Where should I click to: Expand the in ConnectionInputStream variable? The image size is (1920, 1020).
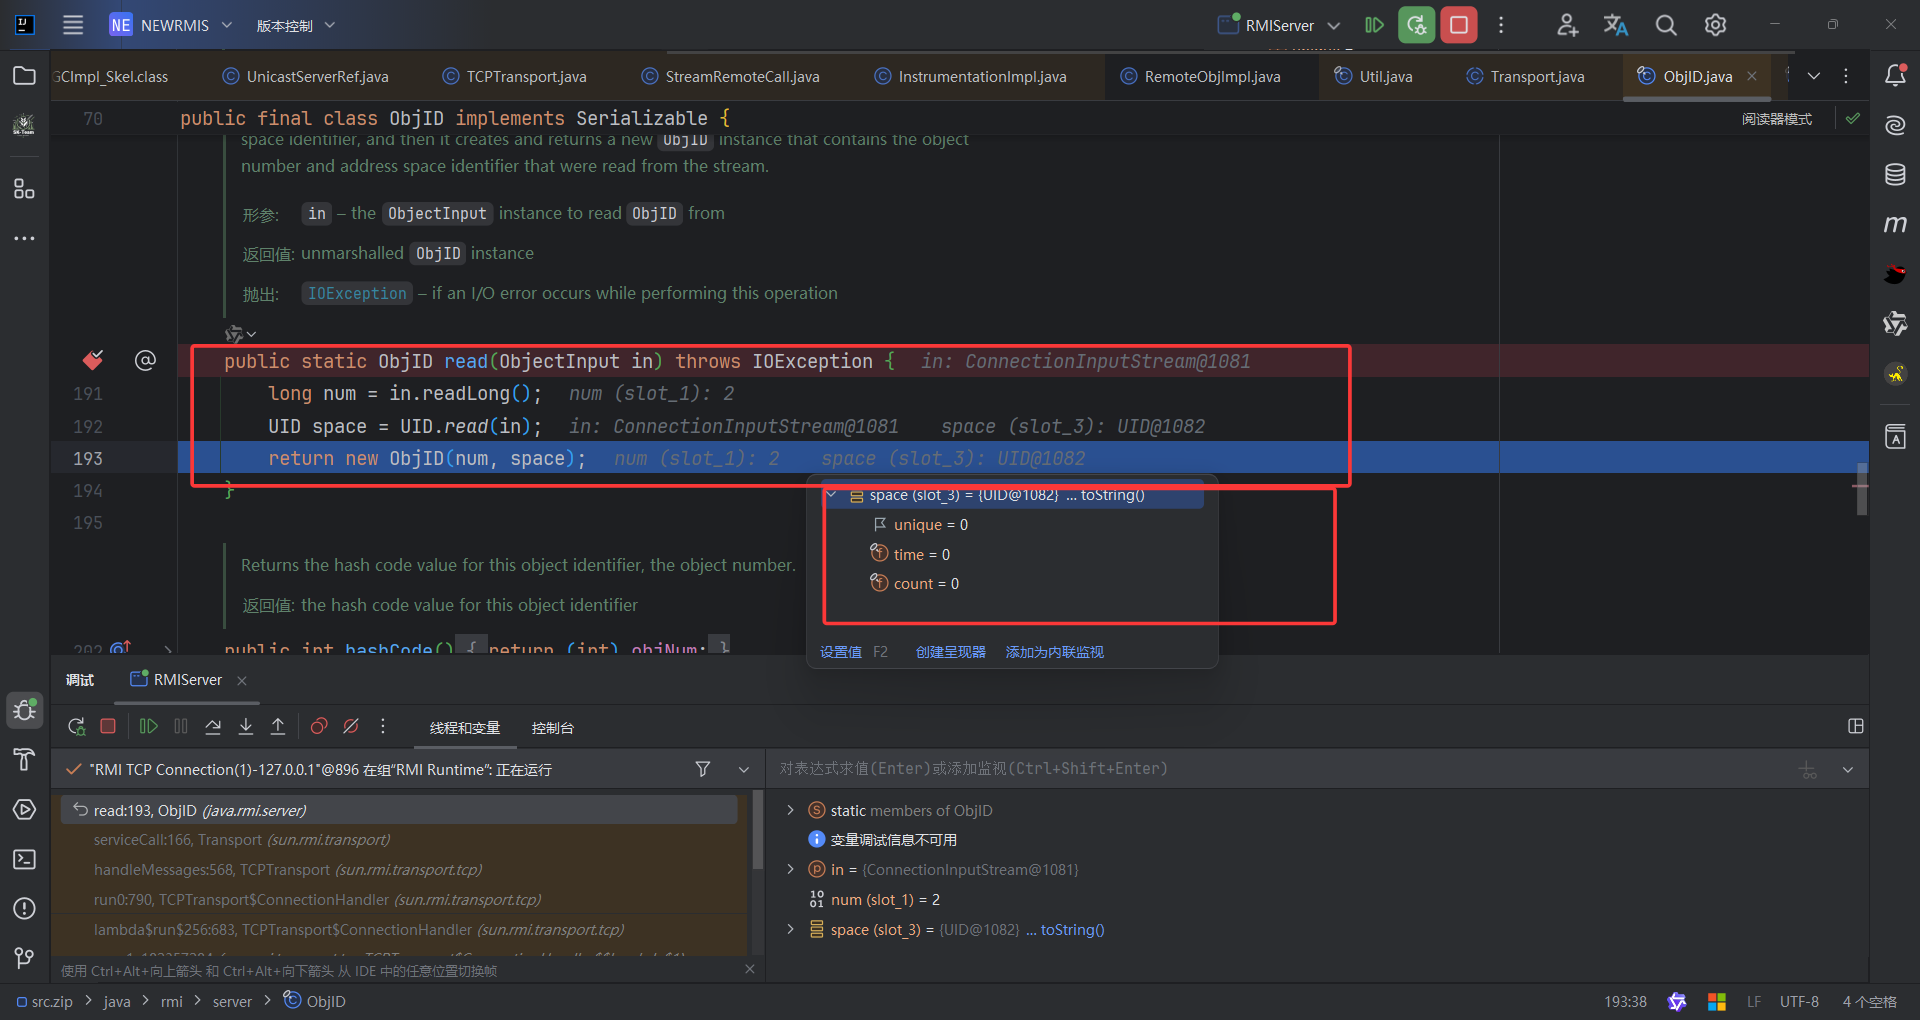790,869
